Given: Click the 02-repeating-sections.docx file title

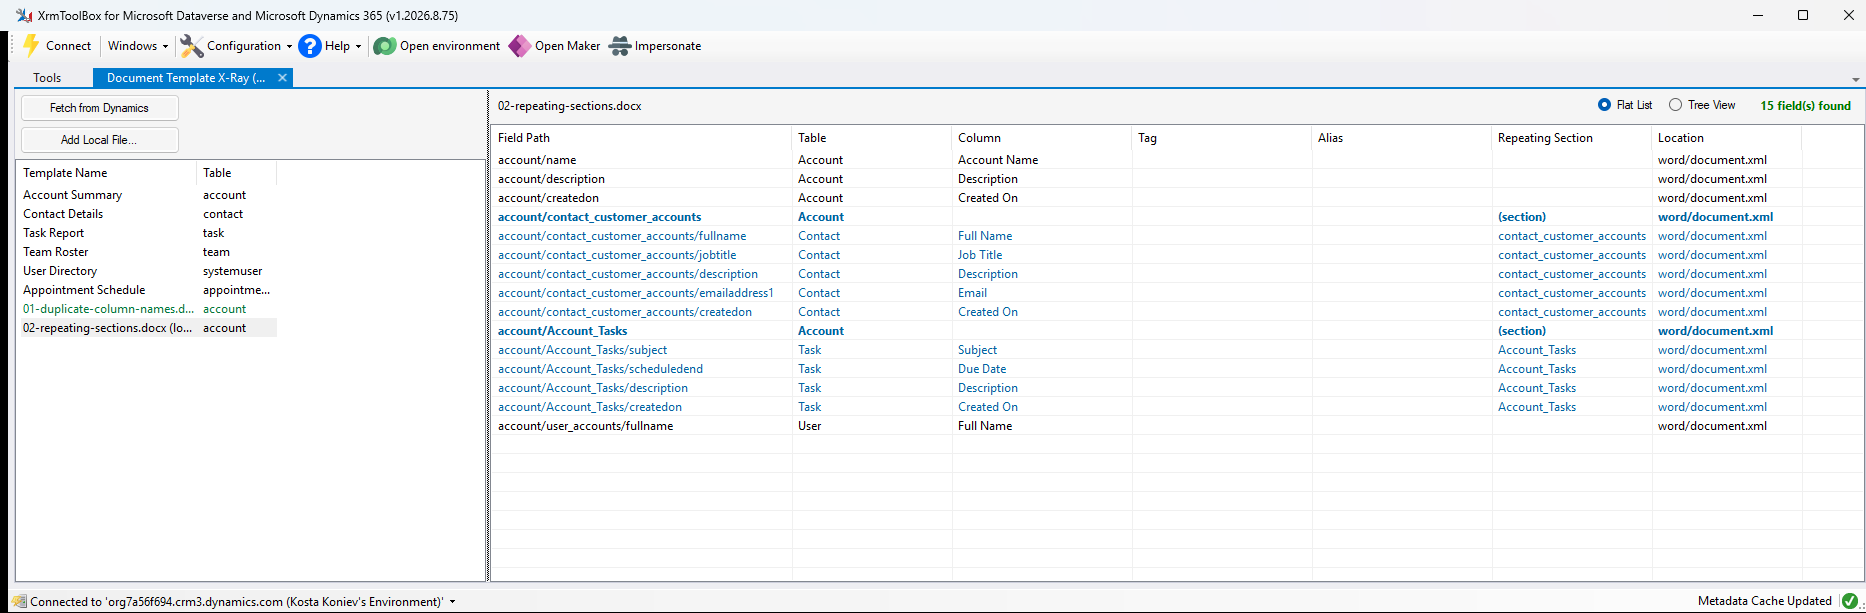Looking at the screenshot, I should pos(570,106).
